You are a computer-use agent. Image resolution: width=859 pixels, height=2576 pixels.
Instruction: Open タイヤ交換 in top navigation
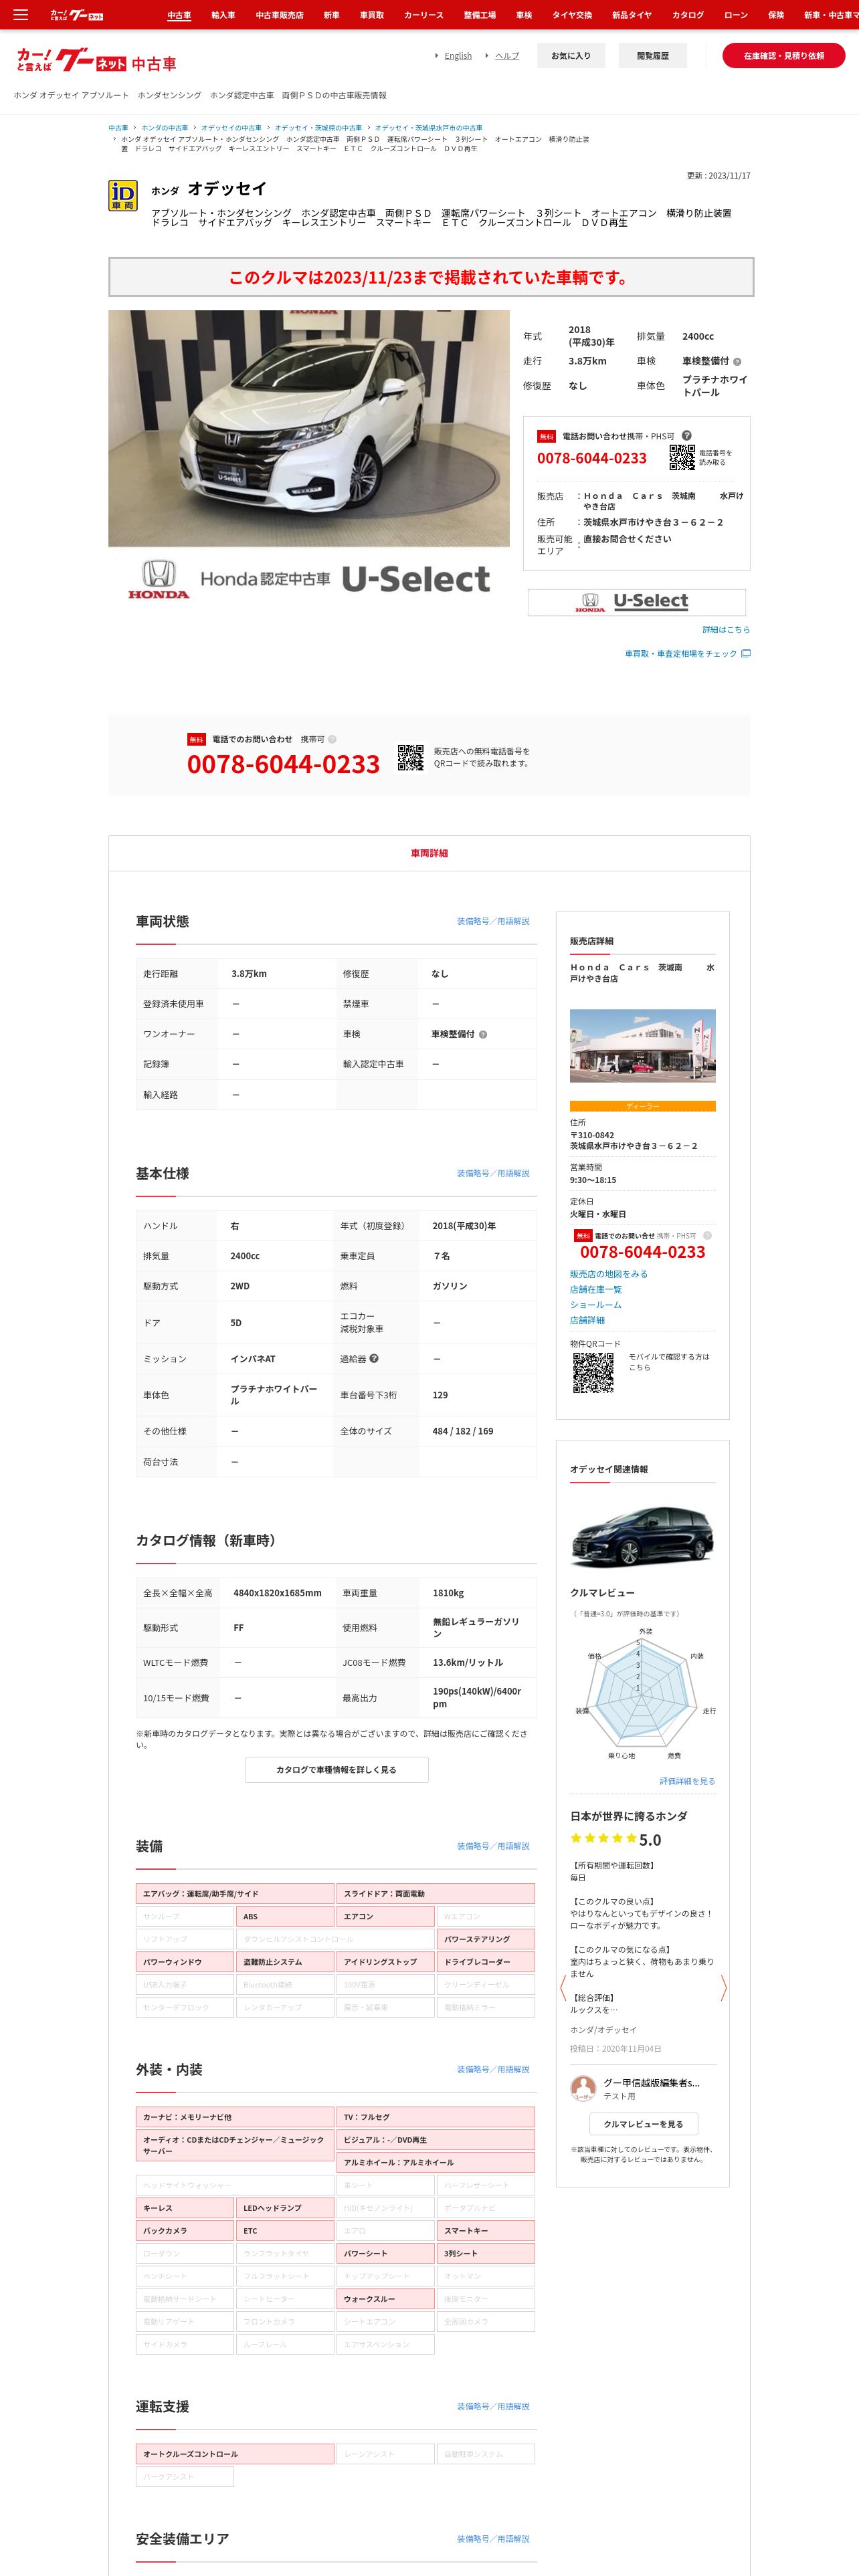[572, 15]
